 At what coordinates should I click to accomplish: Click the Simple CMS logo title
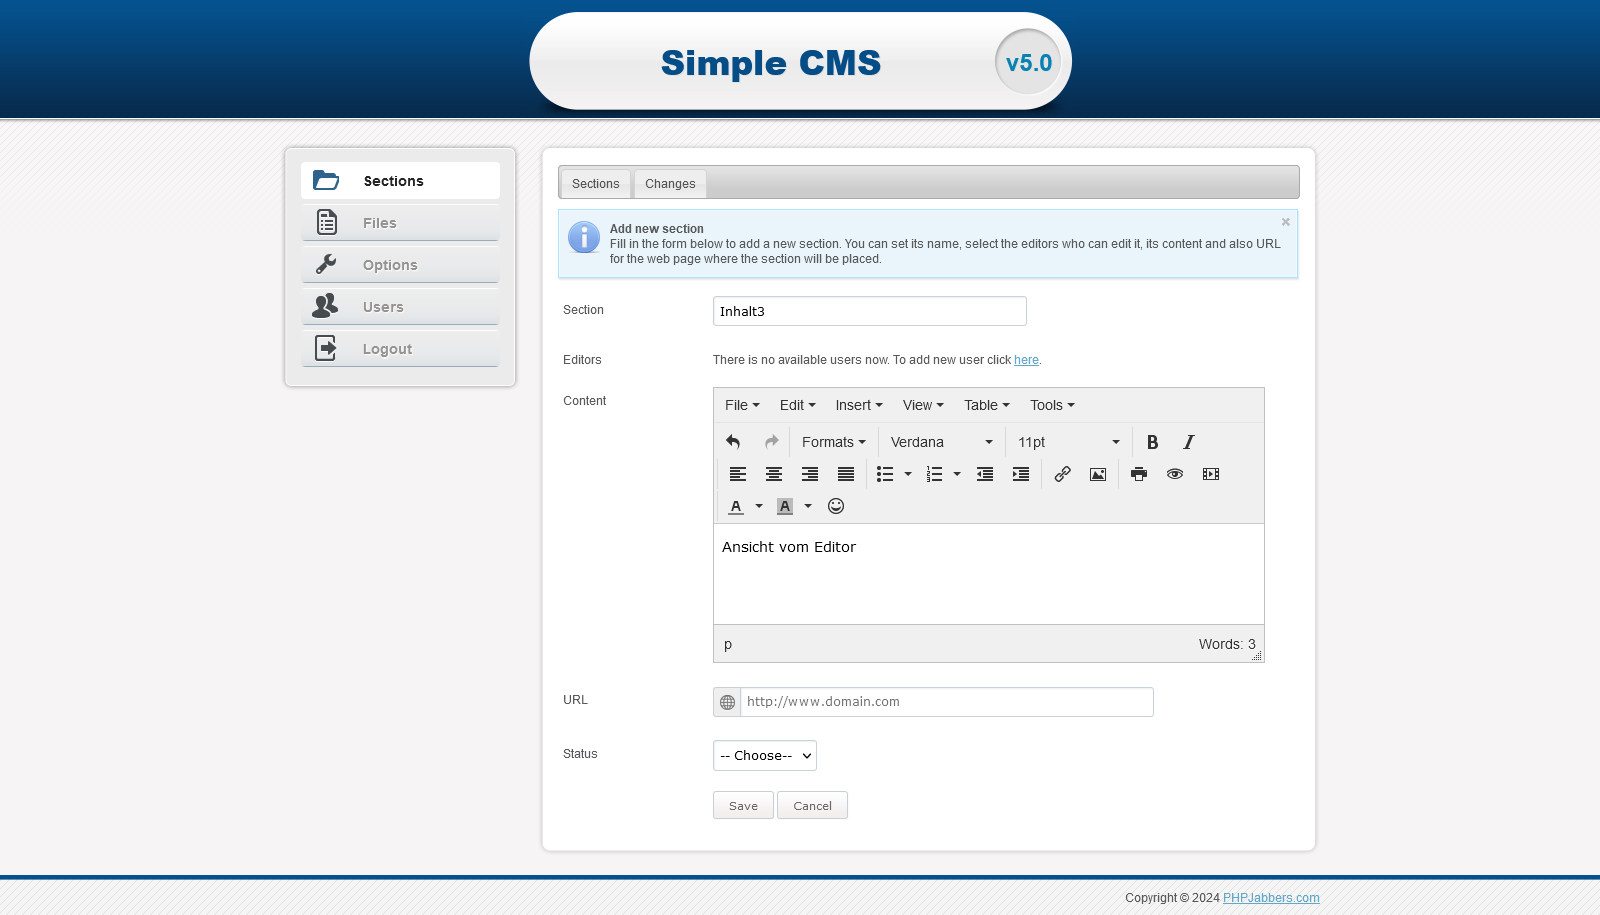(x=771, y=63)
